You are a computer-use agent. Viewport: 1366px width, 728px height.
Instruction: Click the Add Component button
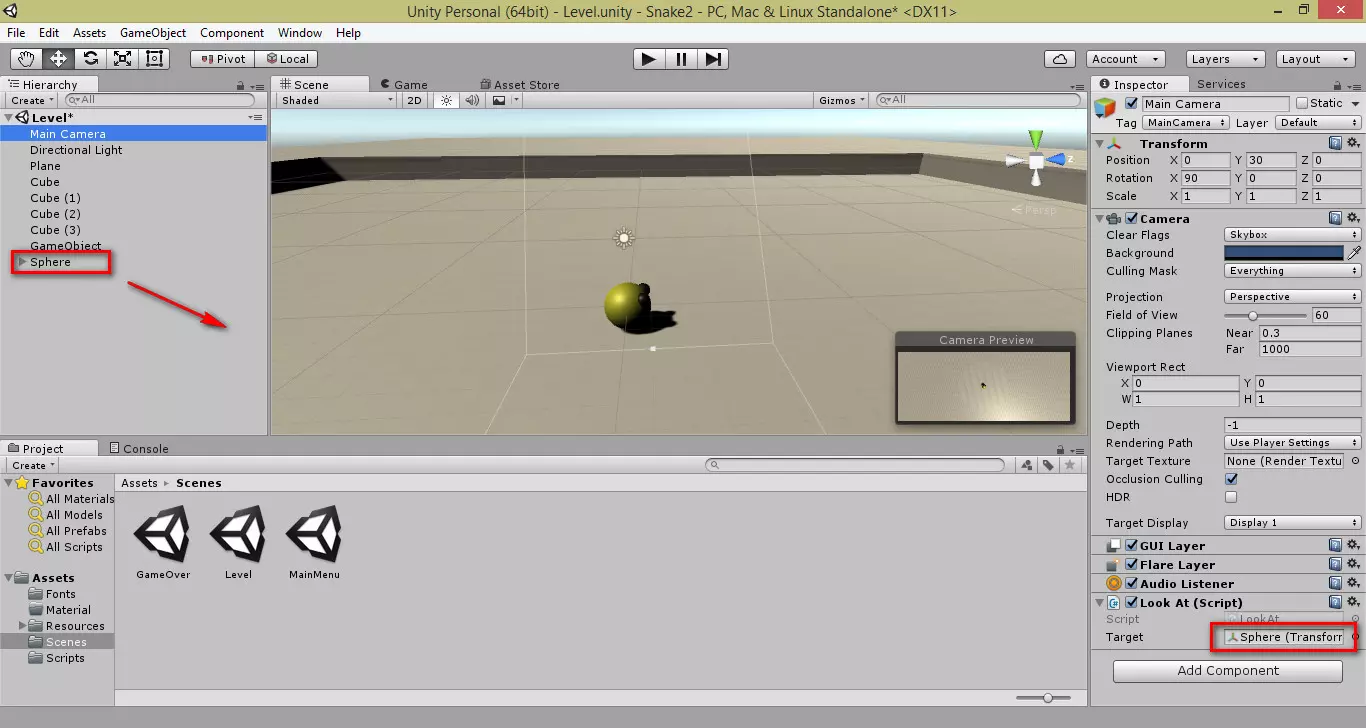coord(1227,671)
